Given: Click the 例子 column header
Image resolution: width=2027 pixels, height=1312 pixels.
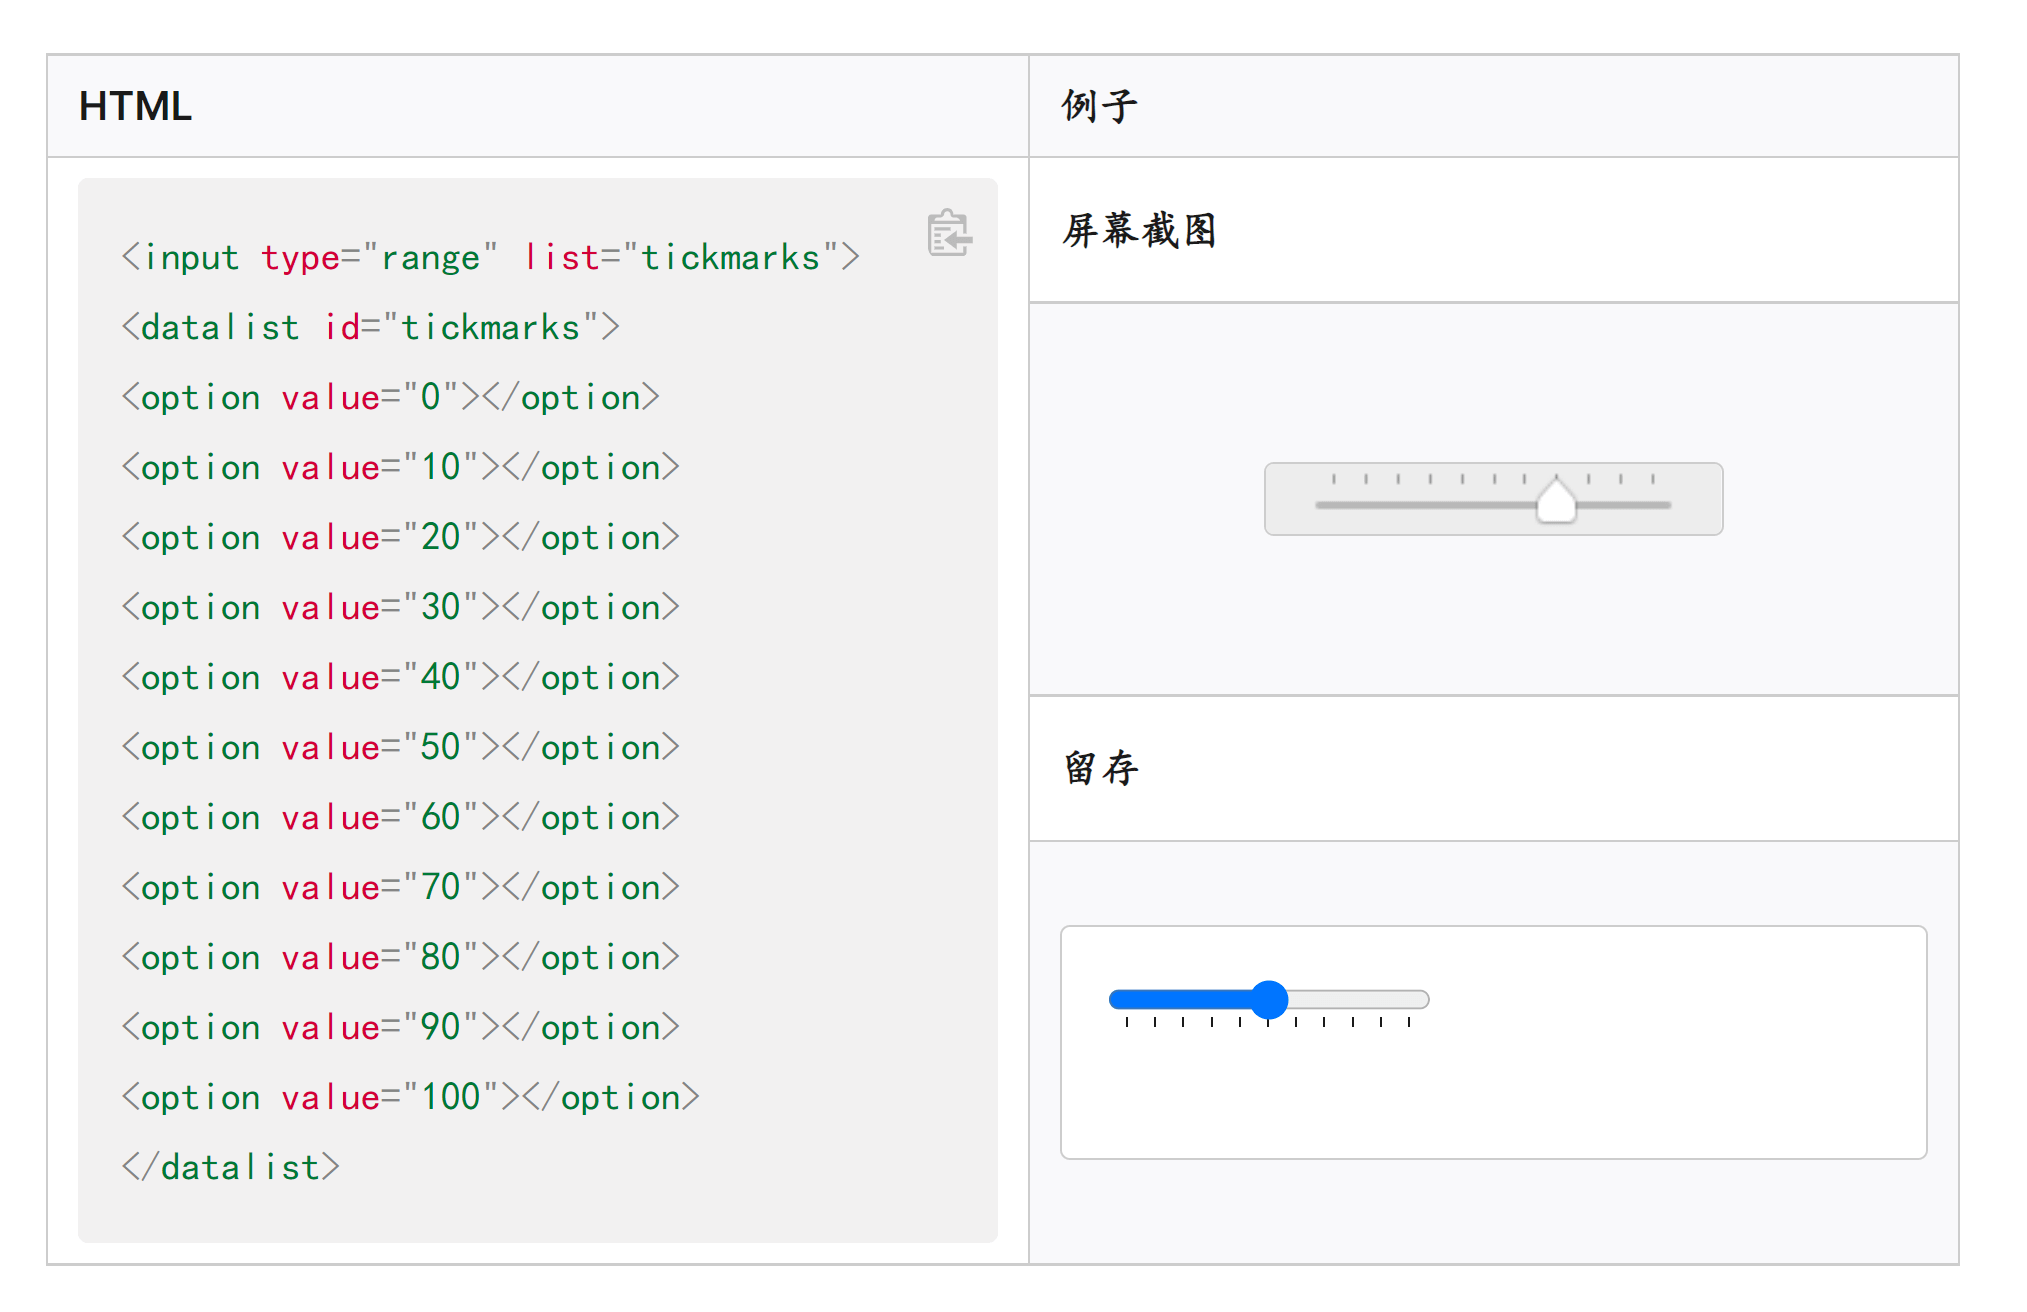Looking at the screenshot, I should pyautogui.click(x=1099, y=106).
